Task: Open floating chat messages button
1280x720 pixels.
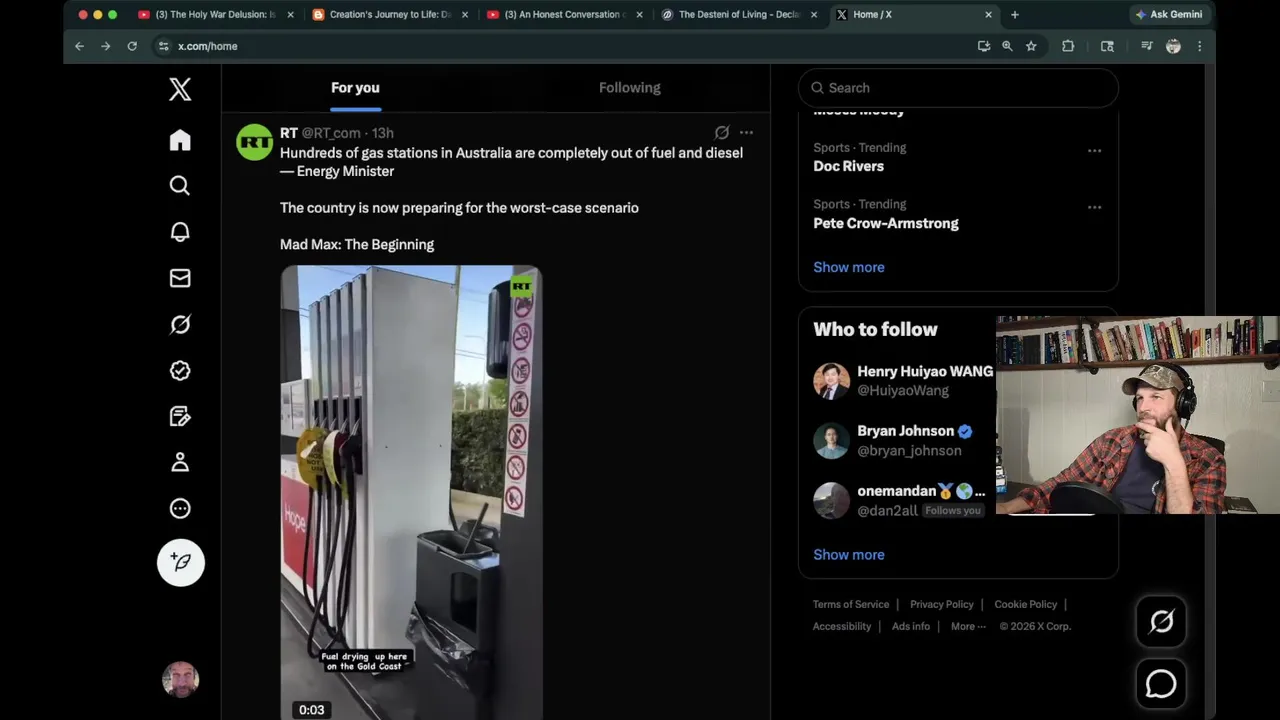Action: (1161, 684)
